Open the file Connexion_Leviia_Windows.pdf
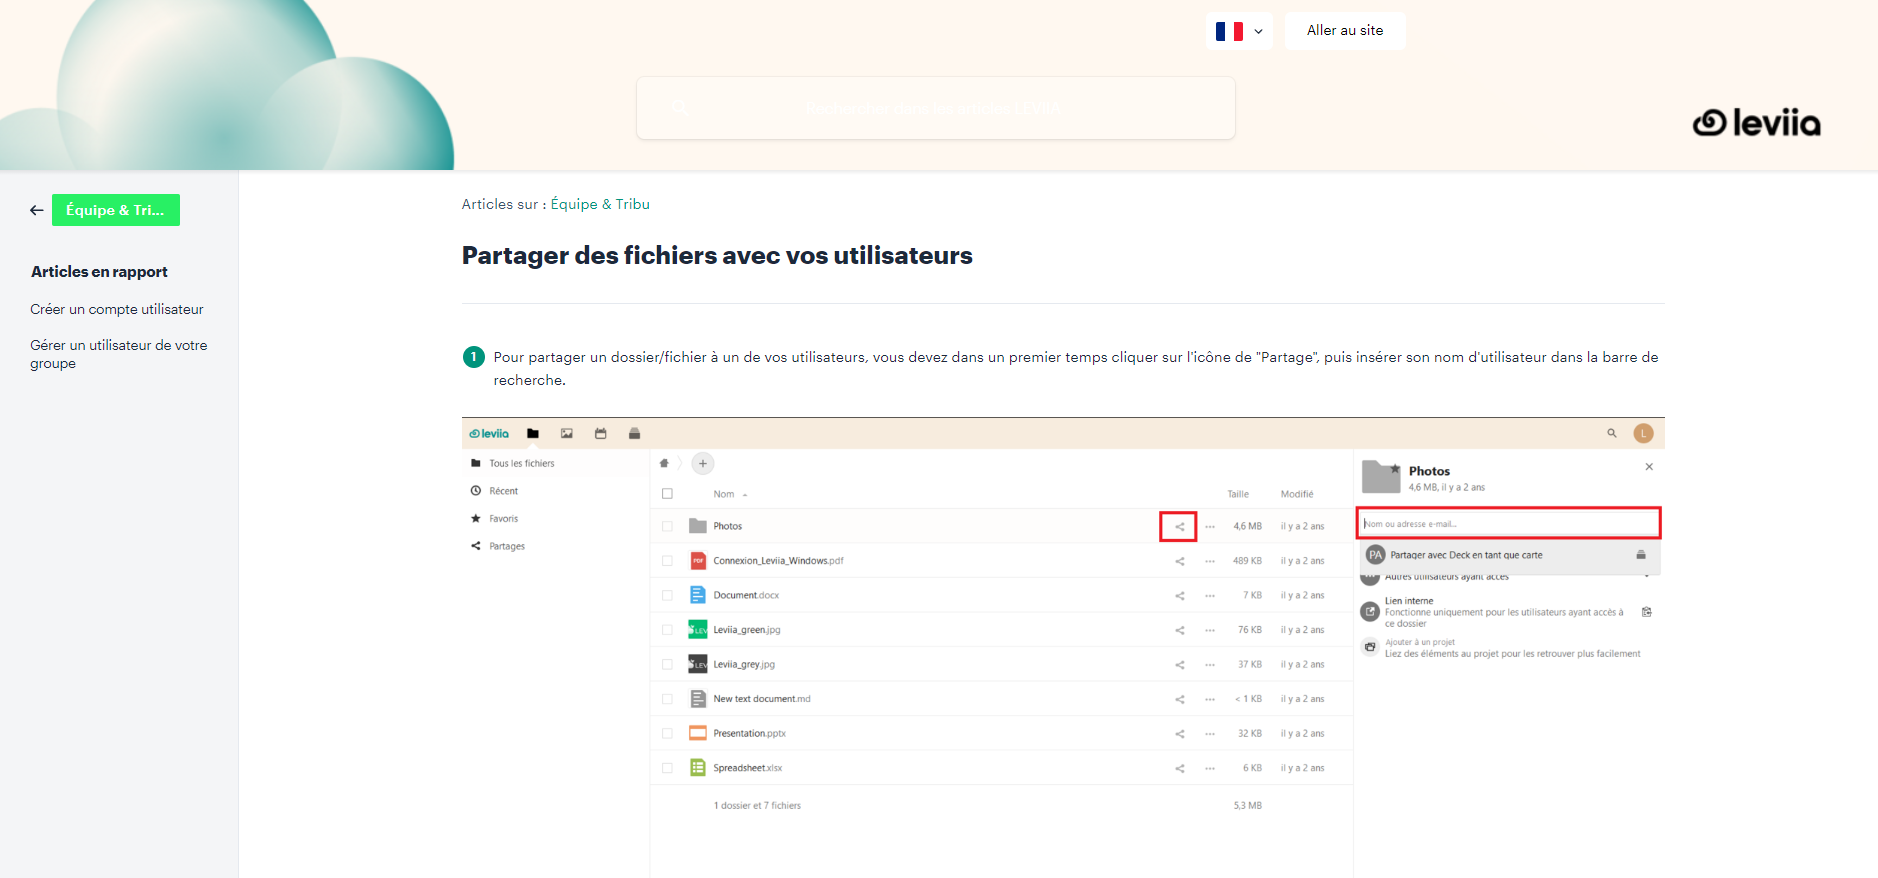 [x=778, y=561]
